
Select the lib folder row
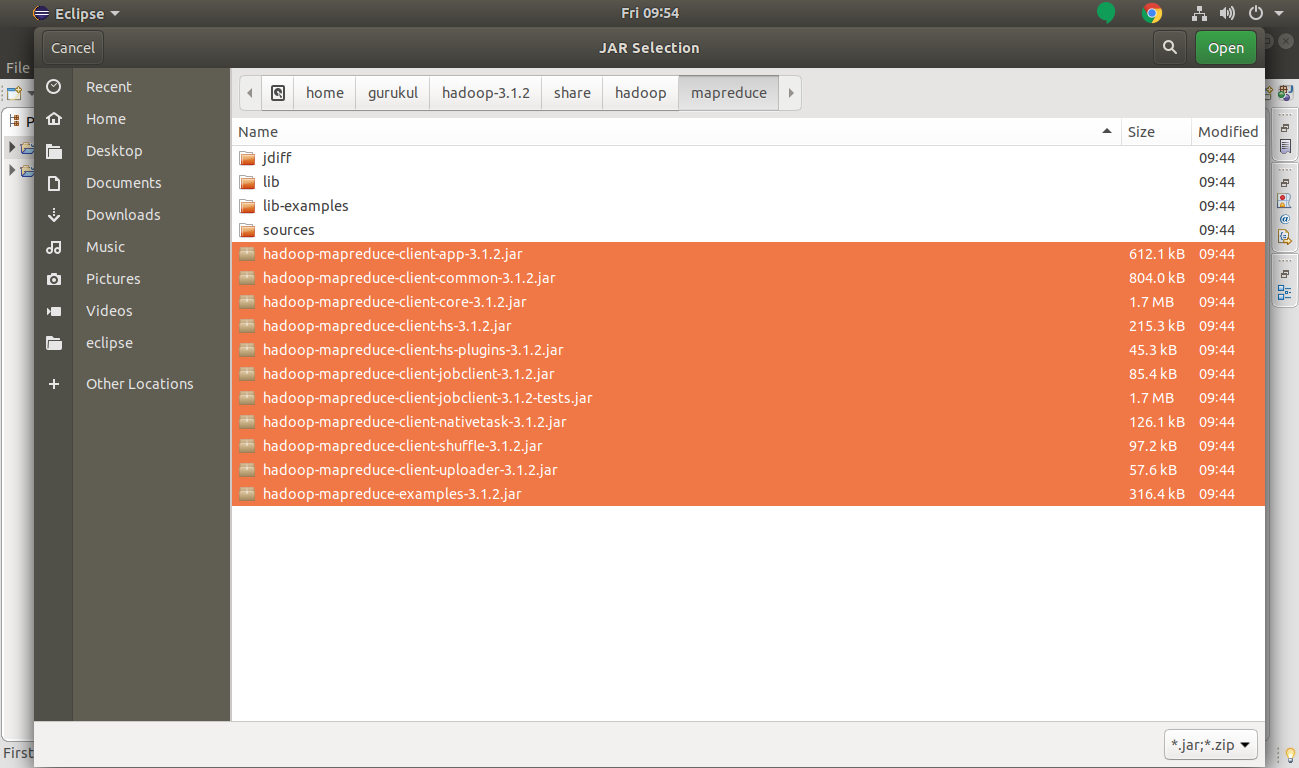click(x=748, y=182)
